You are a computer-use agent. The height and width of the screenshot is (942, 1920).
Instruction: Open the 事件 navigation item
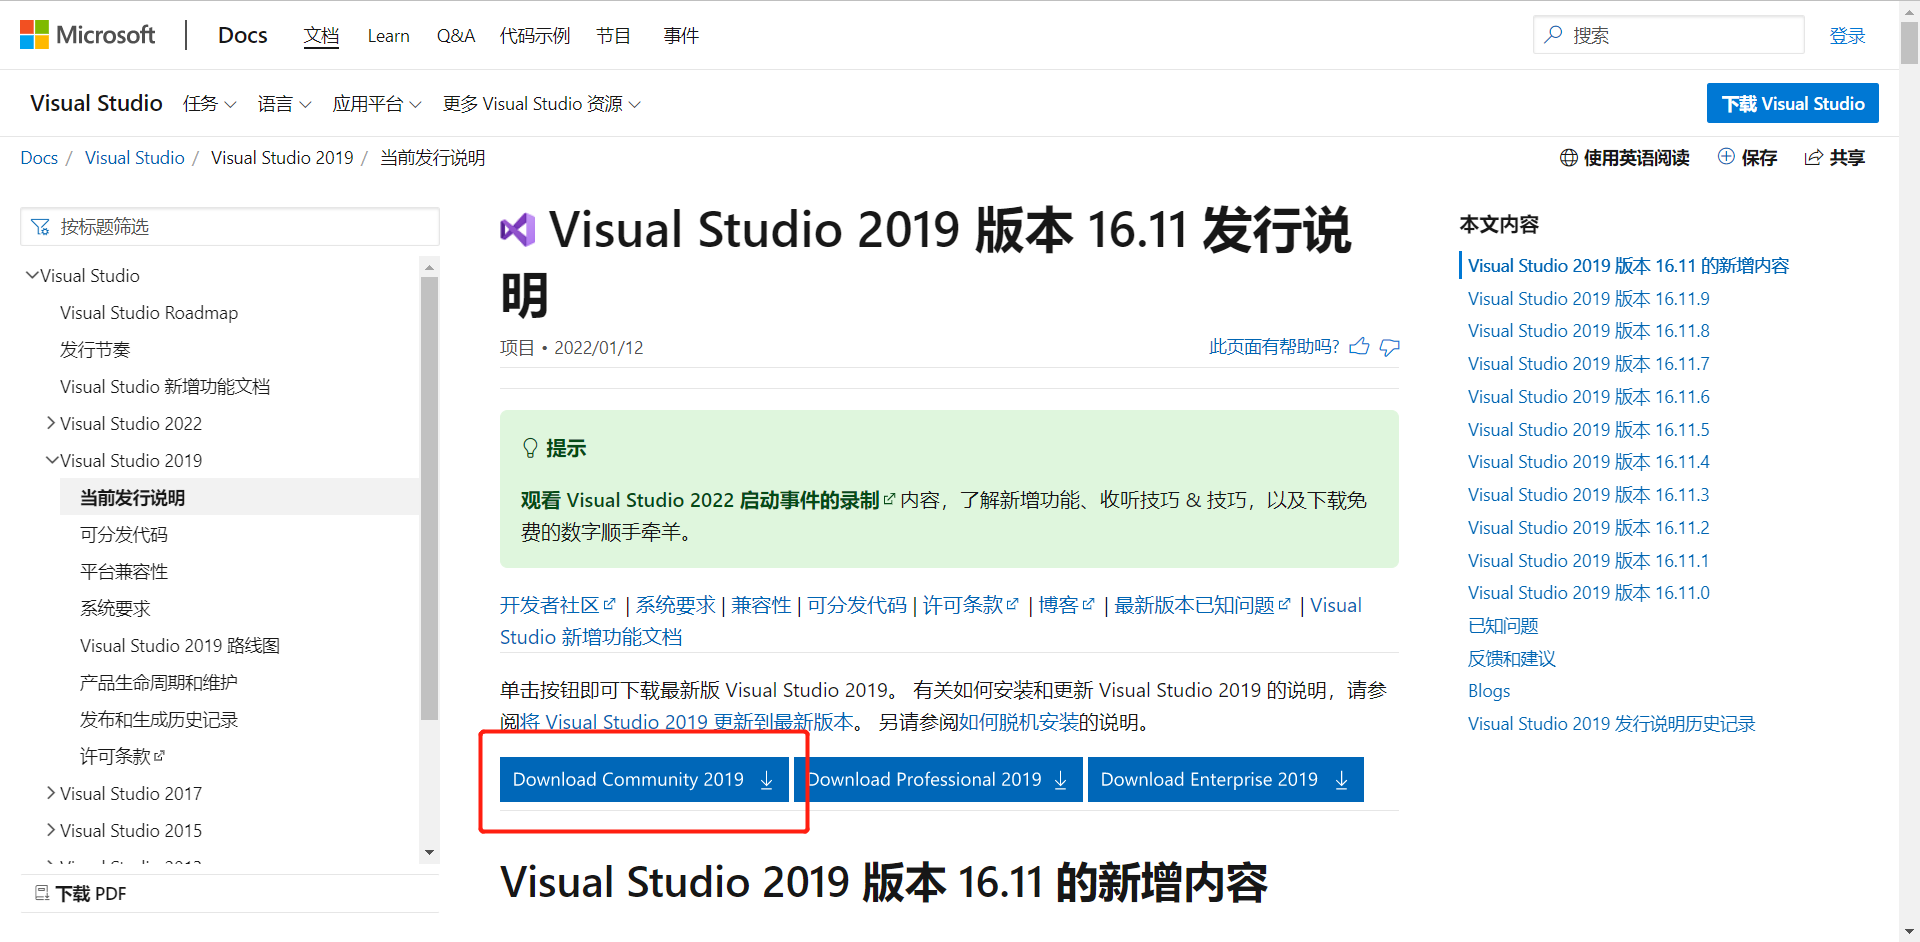click(x=681, y=36)
